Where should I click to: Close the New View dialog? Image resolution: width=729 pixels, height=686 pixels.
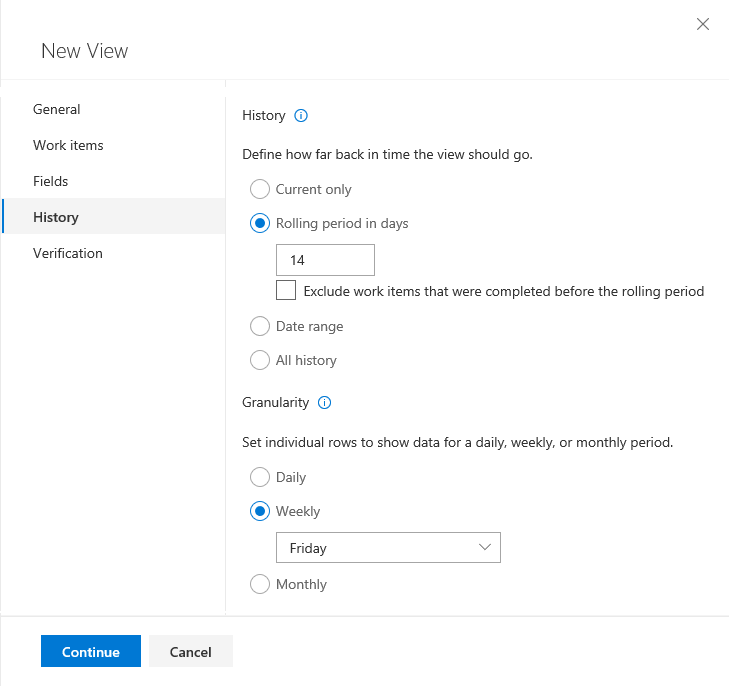coord(702,24)
